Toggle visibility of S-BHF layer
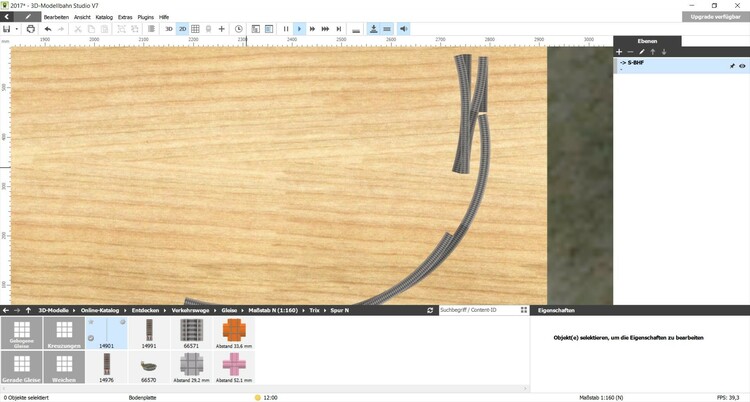The height and width of the screenshot is (402, 750). 743,65
